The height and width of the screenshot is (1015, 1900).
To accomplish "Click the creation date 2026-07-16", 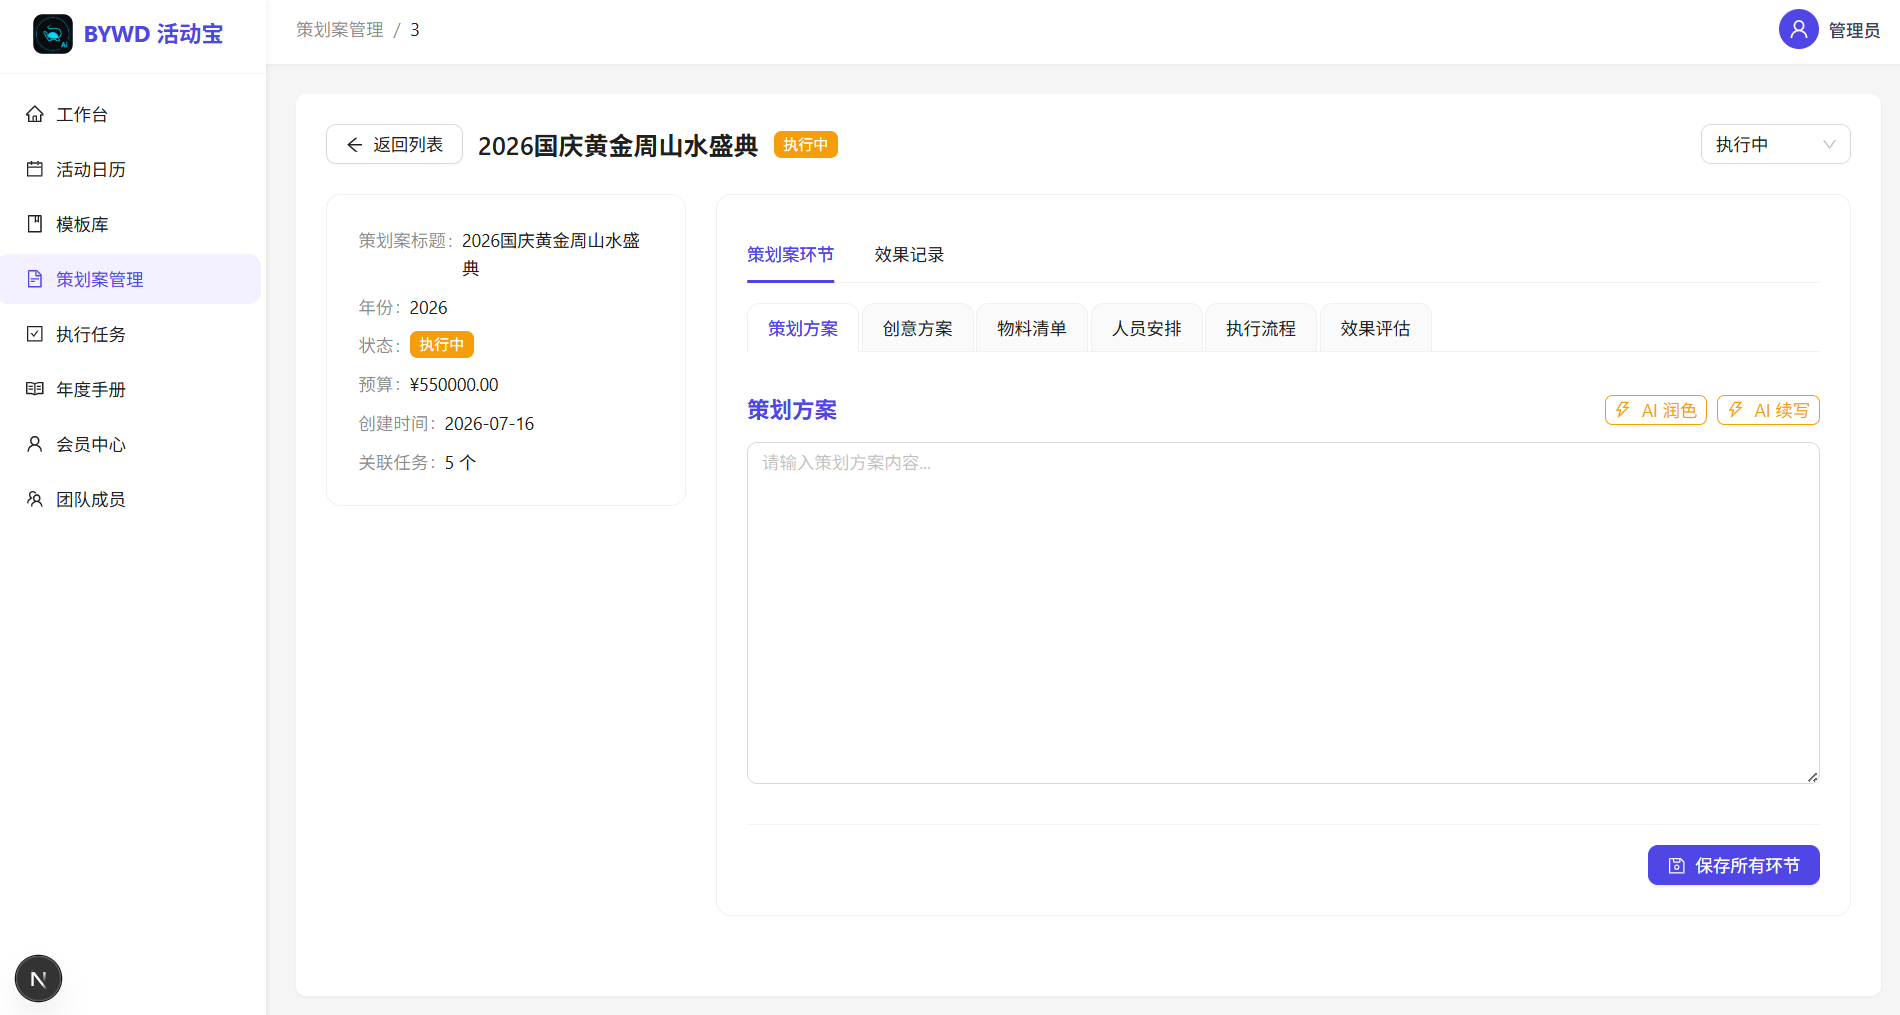I will 489,424.
